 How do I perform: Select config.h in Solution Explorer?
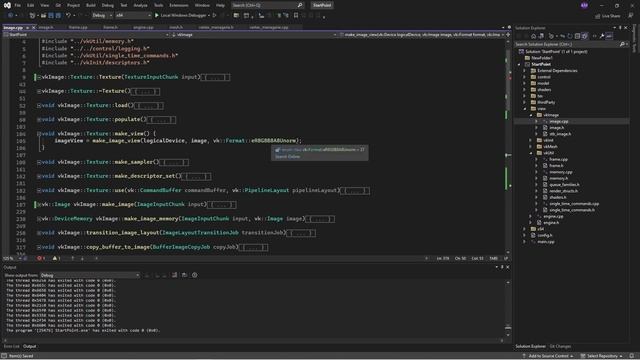tap(544, 235)
